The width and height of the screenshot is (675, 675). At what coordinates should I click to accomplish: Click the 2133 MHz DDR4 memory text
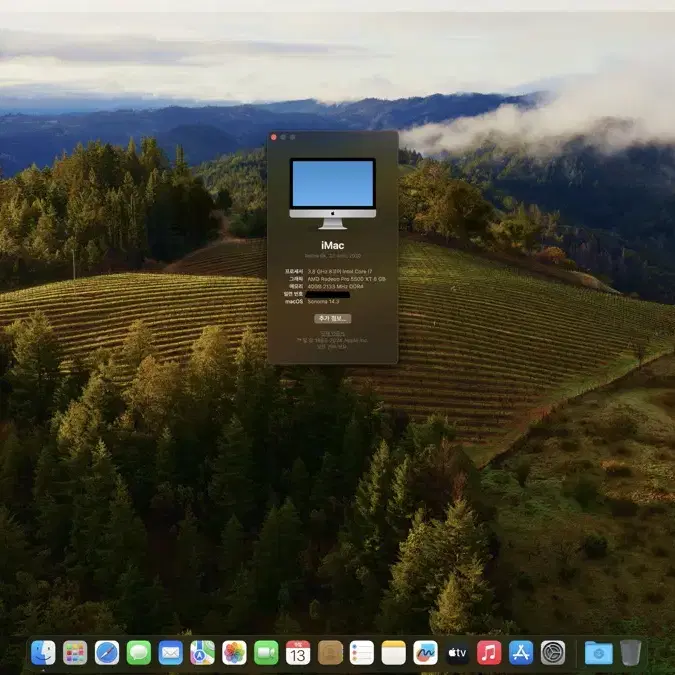tap(335, 286)
